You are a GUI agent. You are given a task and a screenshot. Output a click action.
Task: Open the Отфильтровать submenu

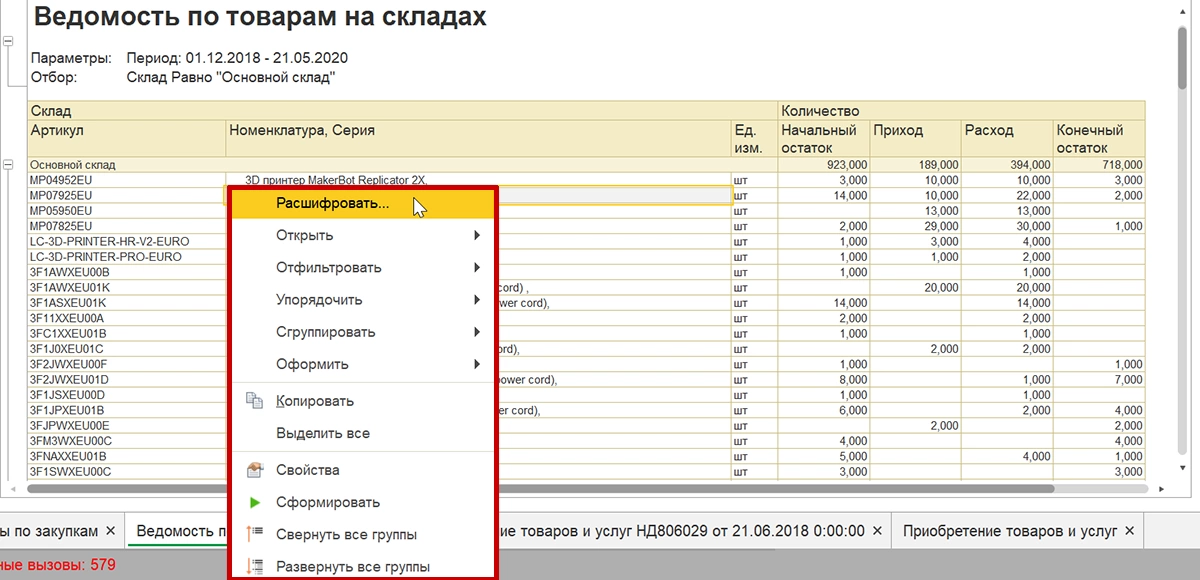362,268
